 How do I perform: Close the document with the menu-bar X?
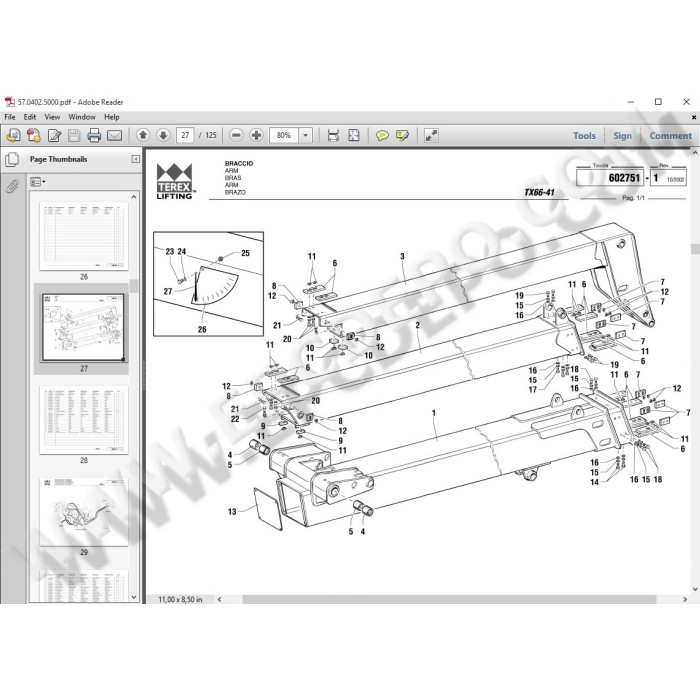(694, 117)
